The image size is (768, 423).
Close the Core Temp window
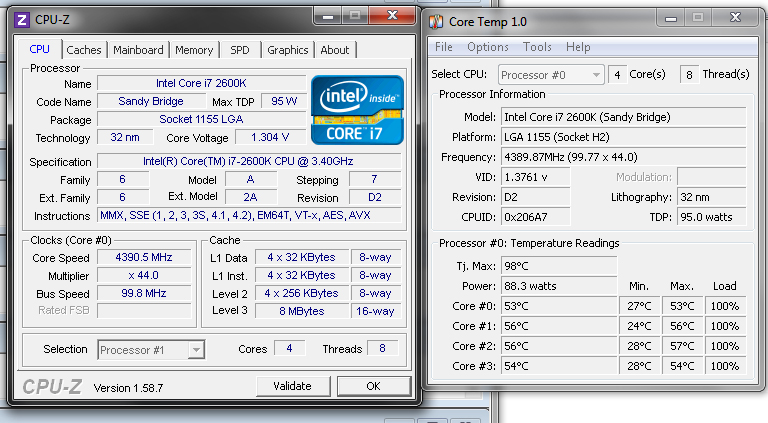coord(735,18)
